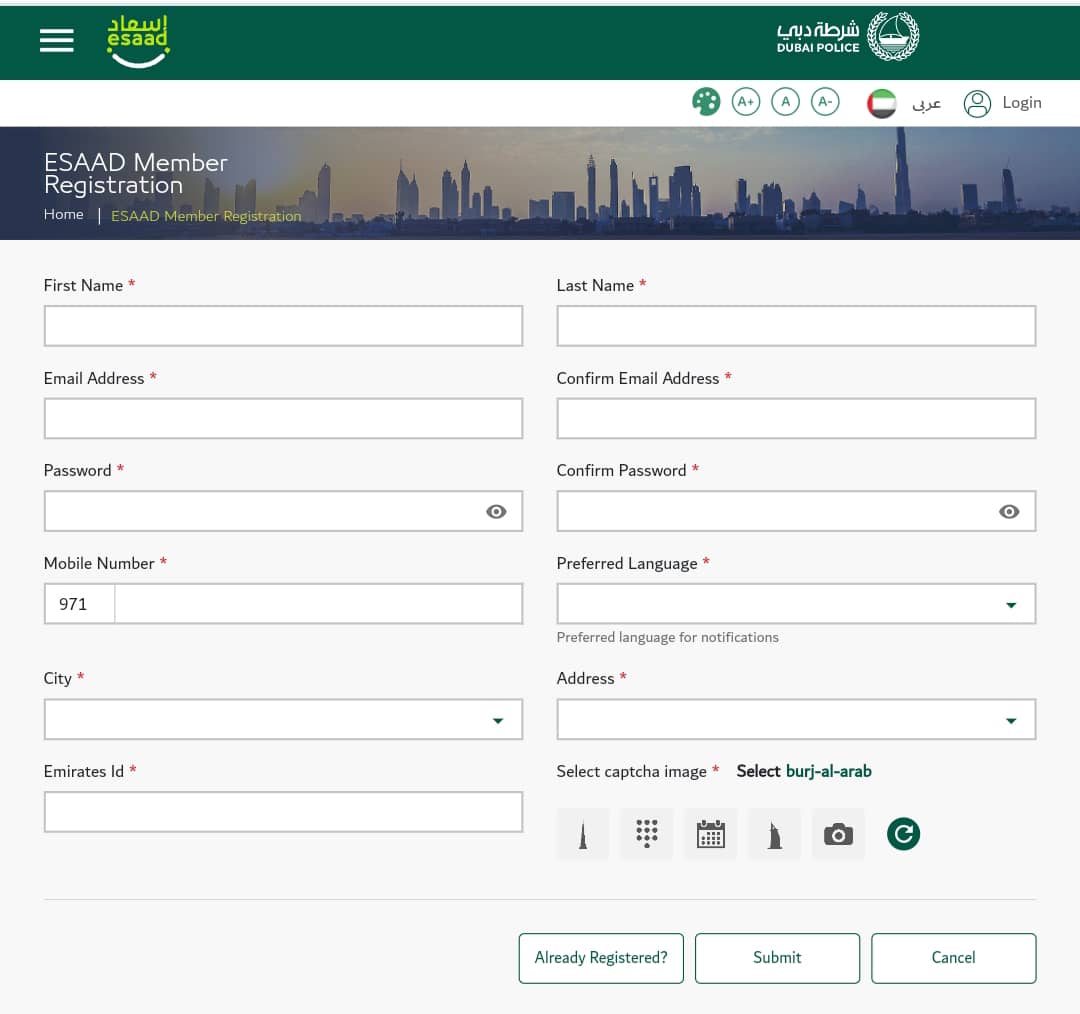Show the Password field text
Image resolution: width=1080 pixels, height=1014 pixels.
(496, 512)
